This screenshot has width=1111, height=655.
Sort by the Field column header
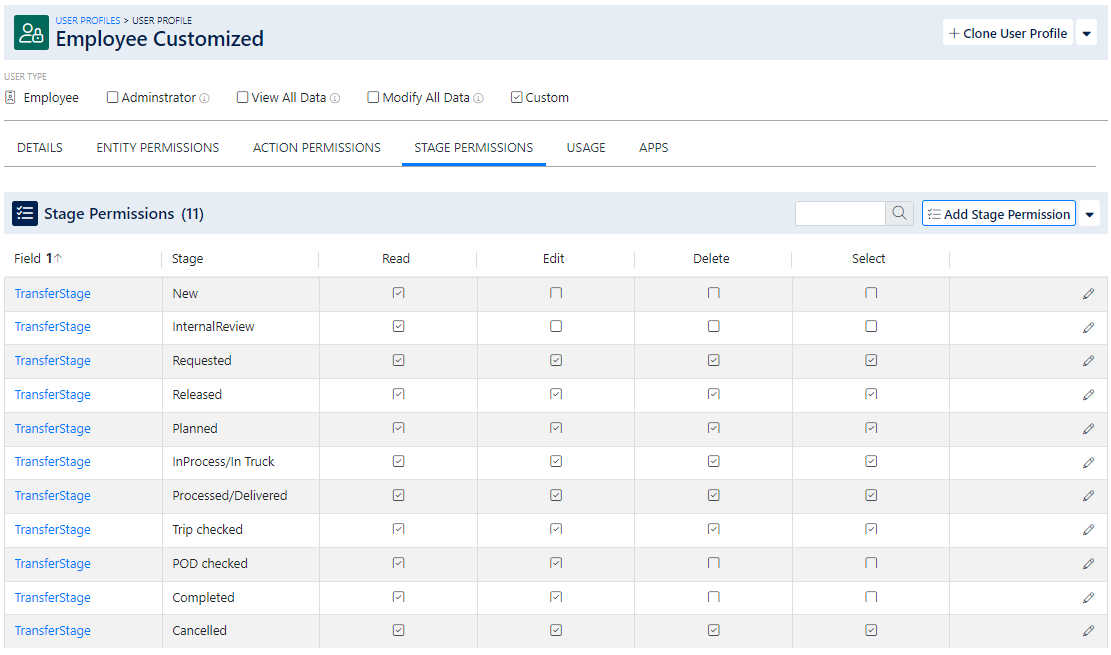pos(38,259)
